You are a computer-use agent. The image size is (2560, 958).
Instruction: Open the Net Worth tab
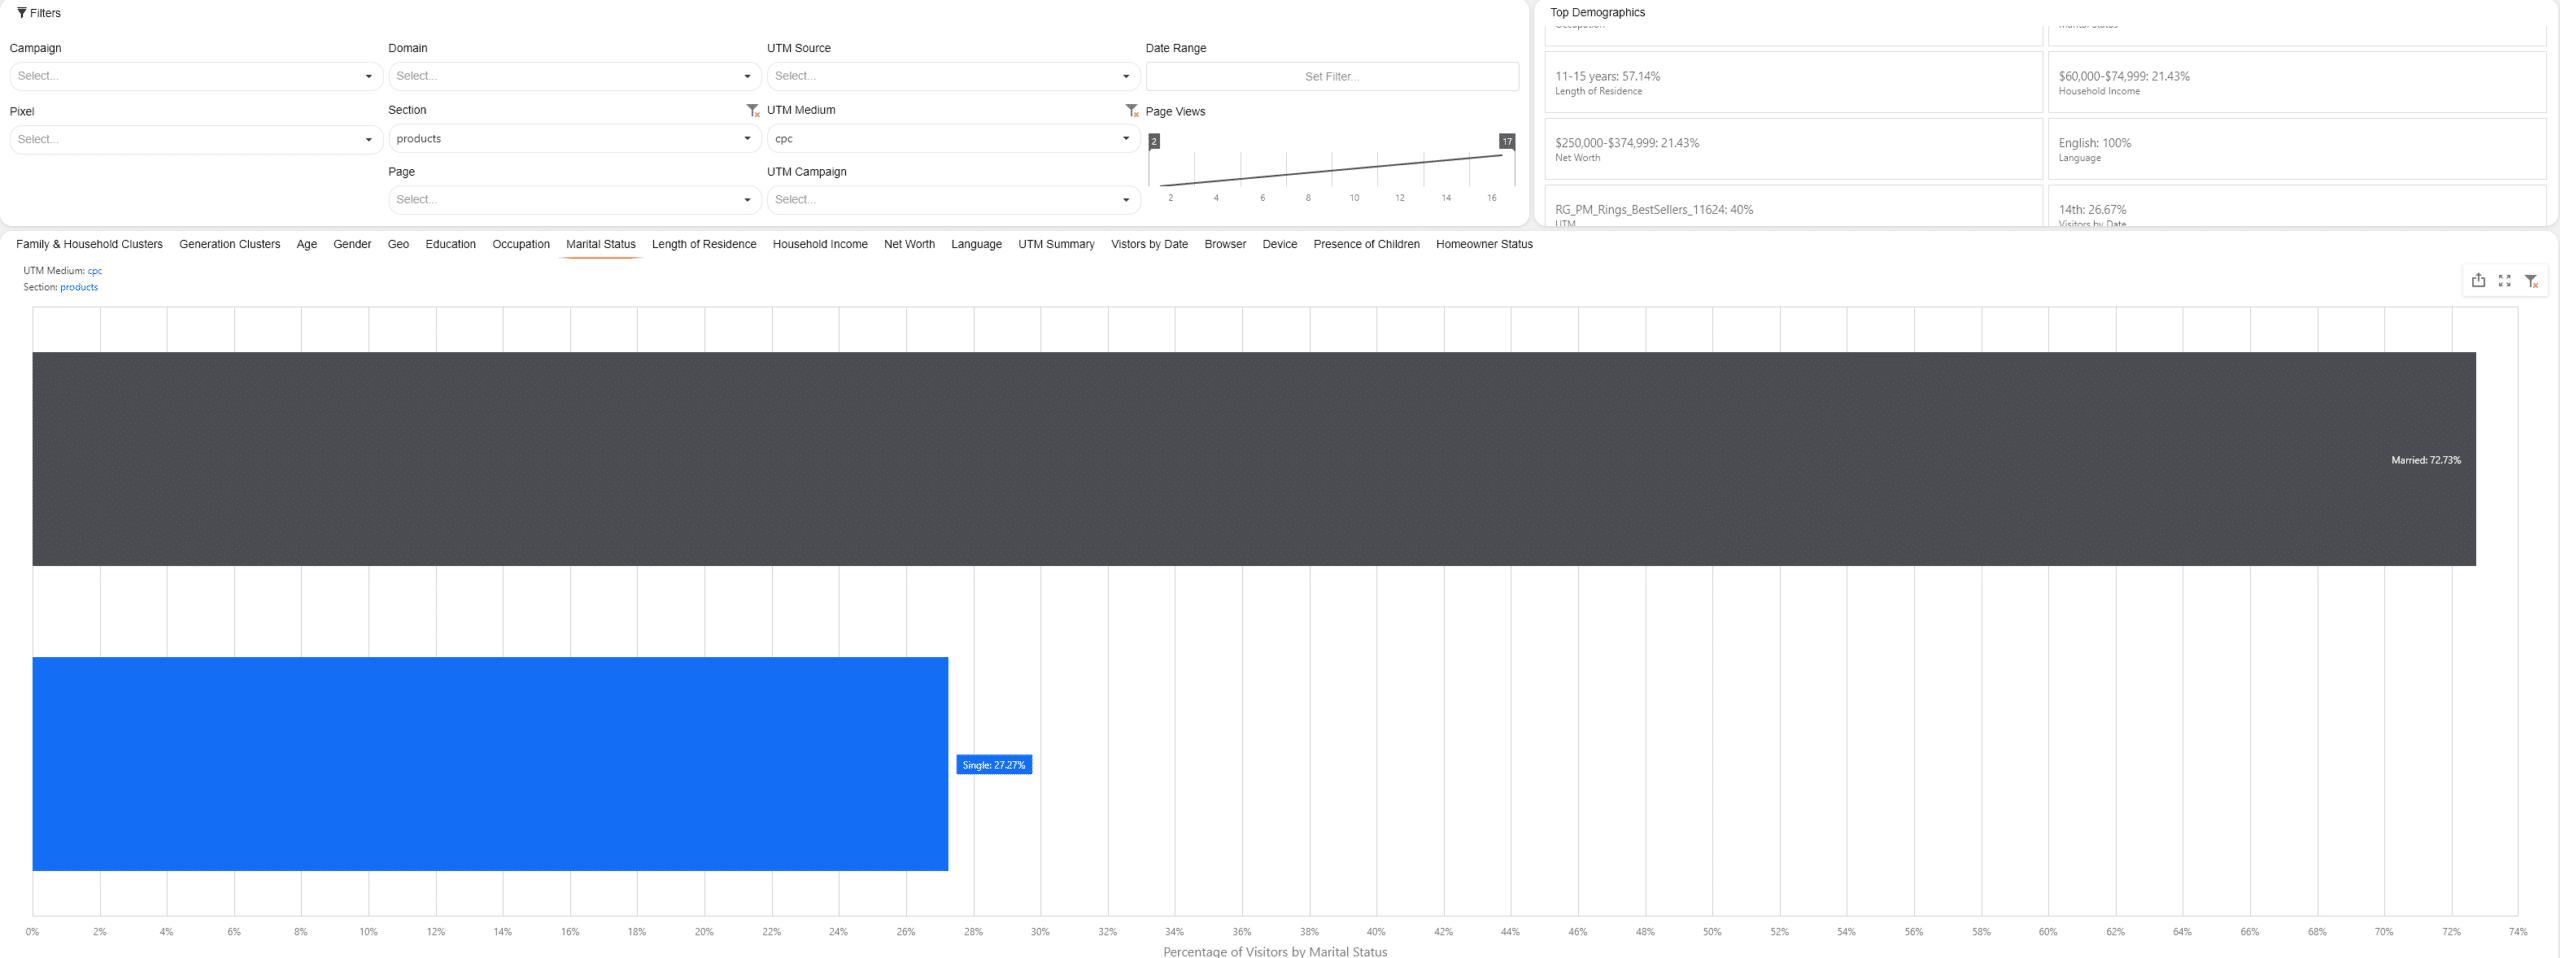909,244
